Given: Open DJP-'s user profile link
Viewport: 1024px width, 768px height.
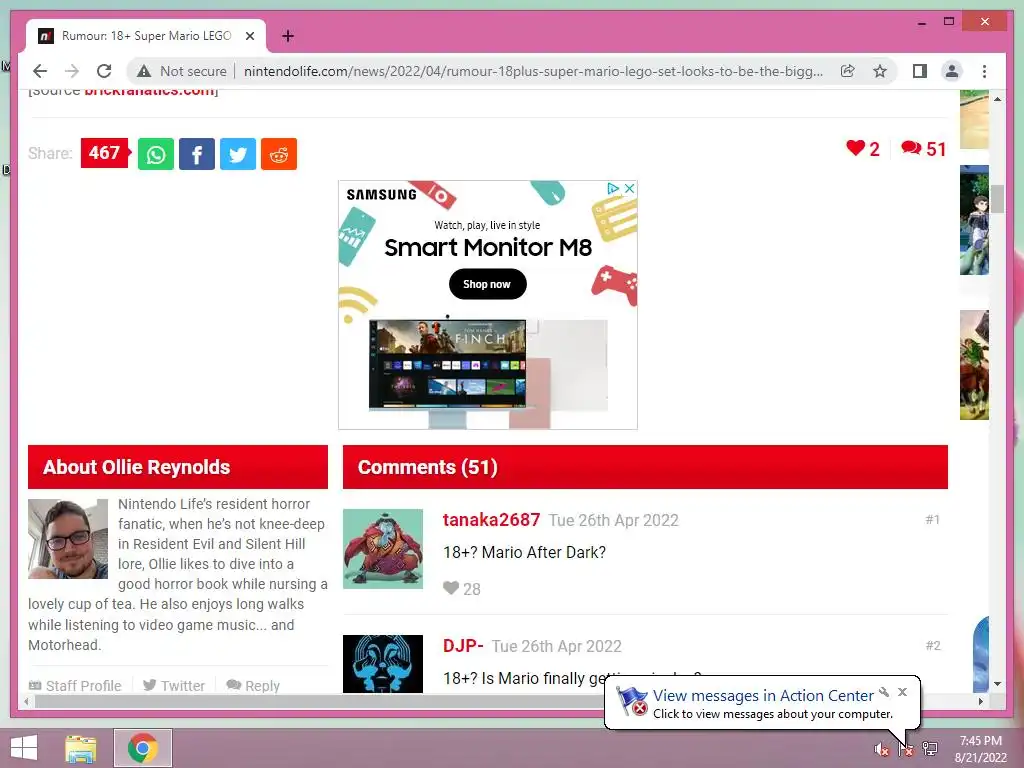Looking at the screenshot, I should coord(463,646).
